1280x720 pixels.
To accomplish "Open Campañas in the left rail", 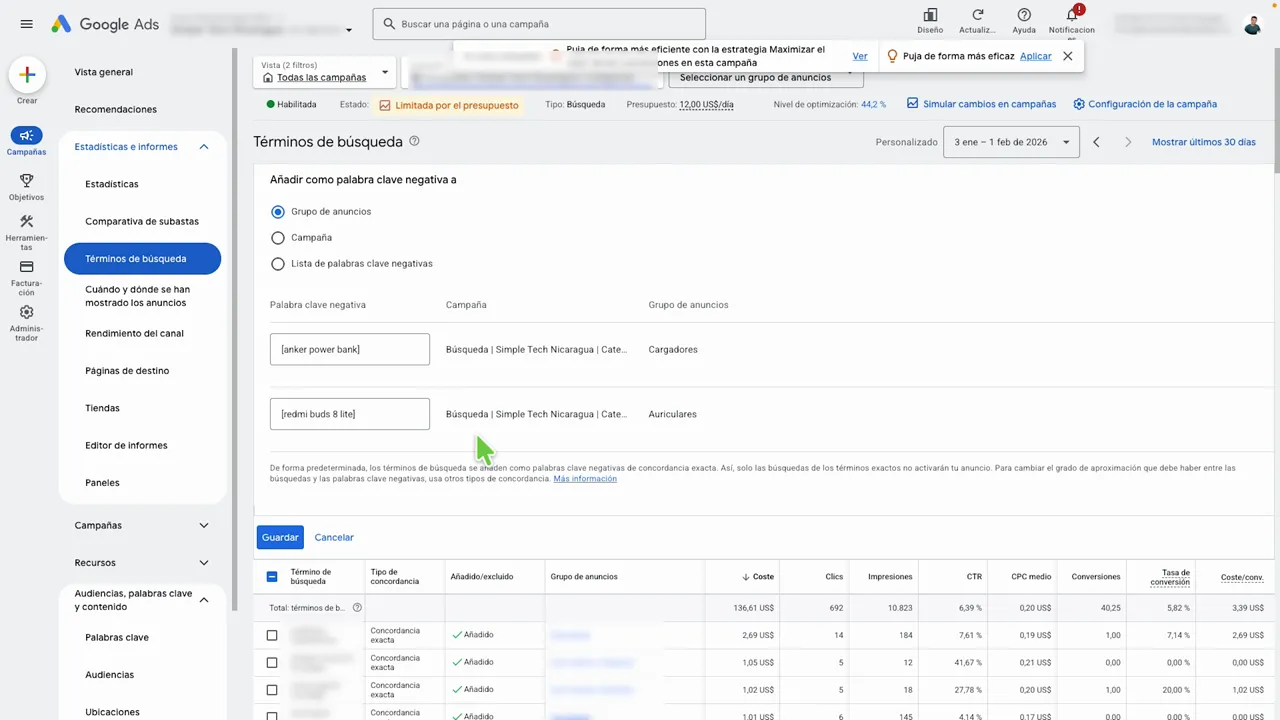I will coord(26,141).
